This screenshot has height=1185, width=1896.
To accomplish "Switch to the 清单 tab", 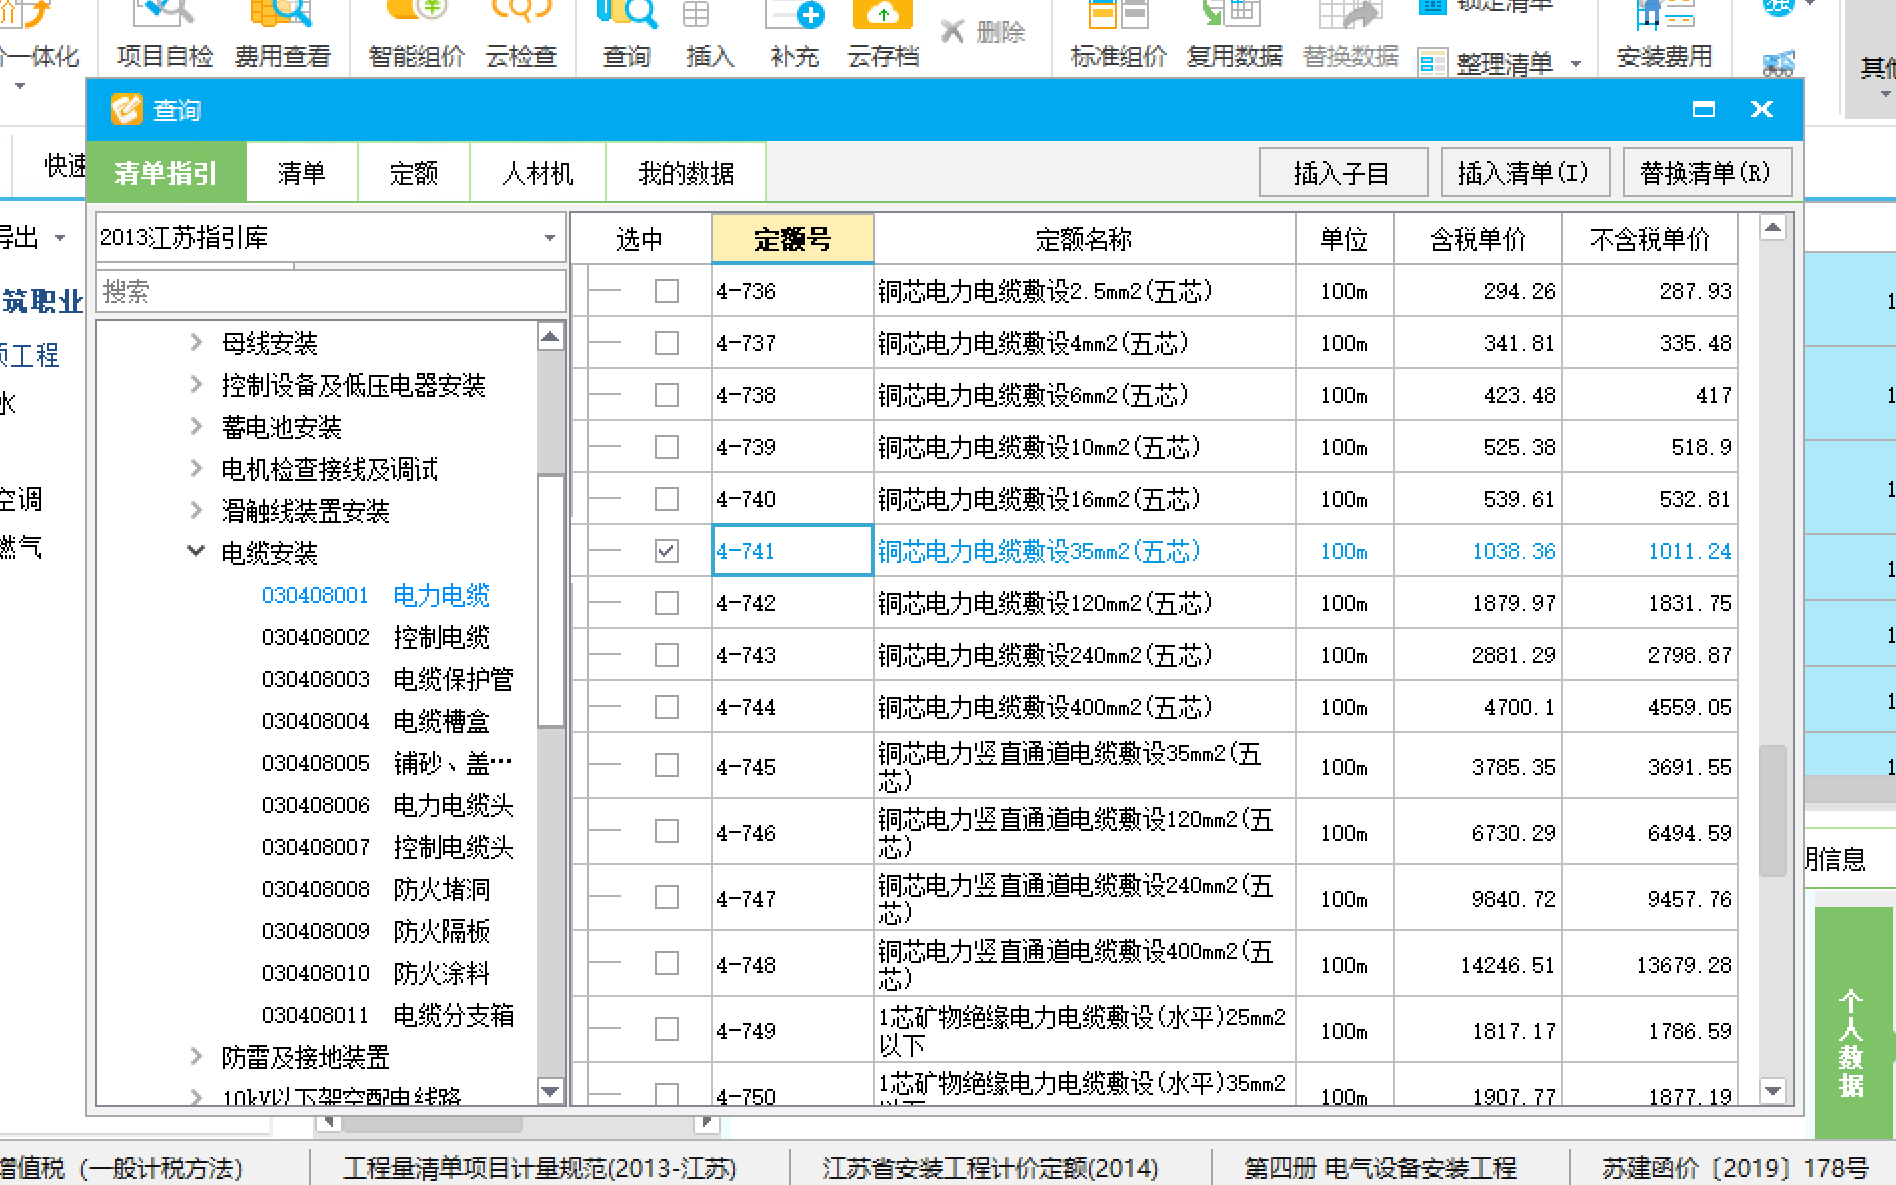I will tap(301, 173).
